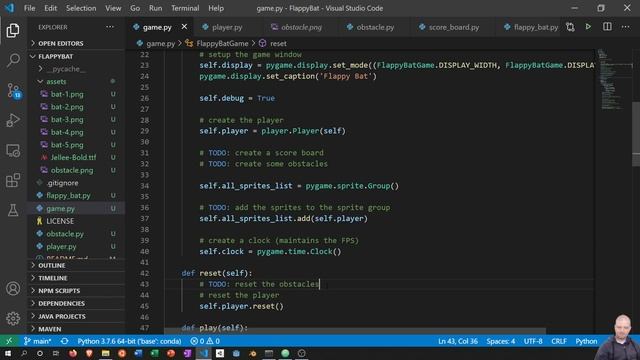640x360 pixels.
Task: Click reset method in breadcrumb
Action: pos(278,43)
